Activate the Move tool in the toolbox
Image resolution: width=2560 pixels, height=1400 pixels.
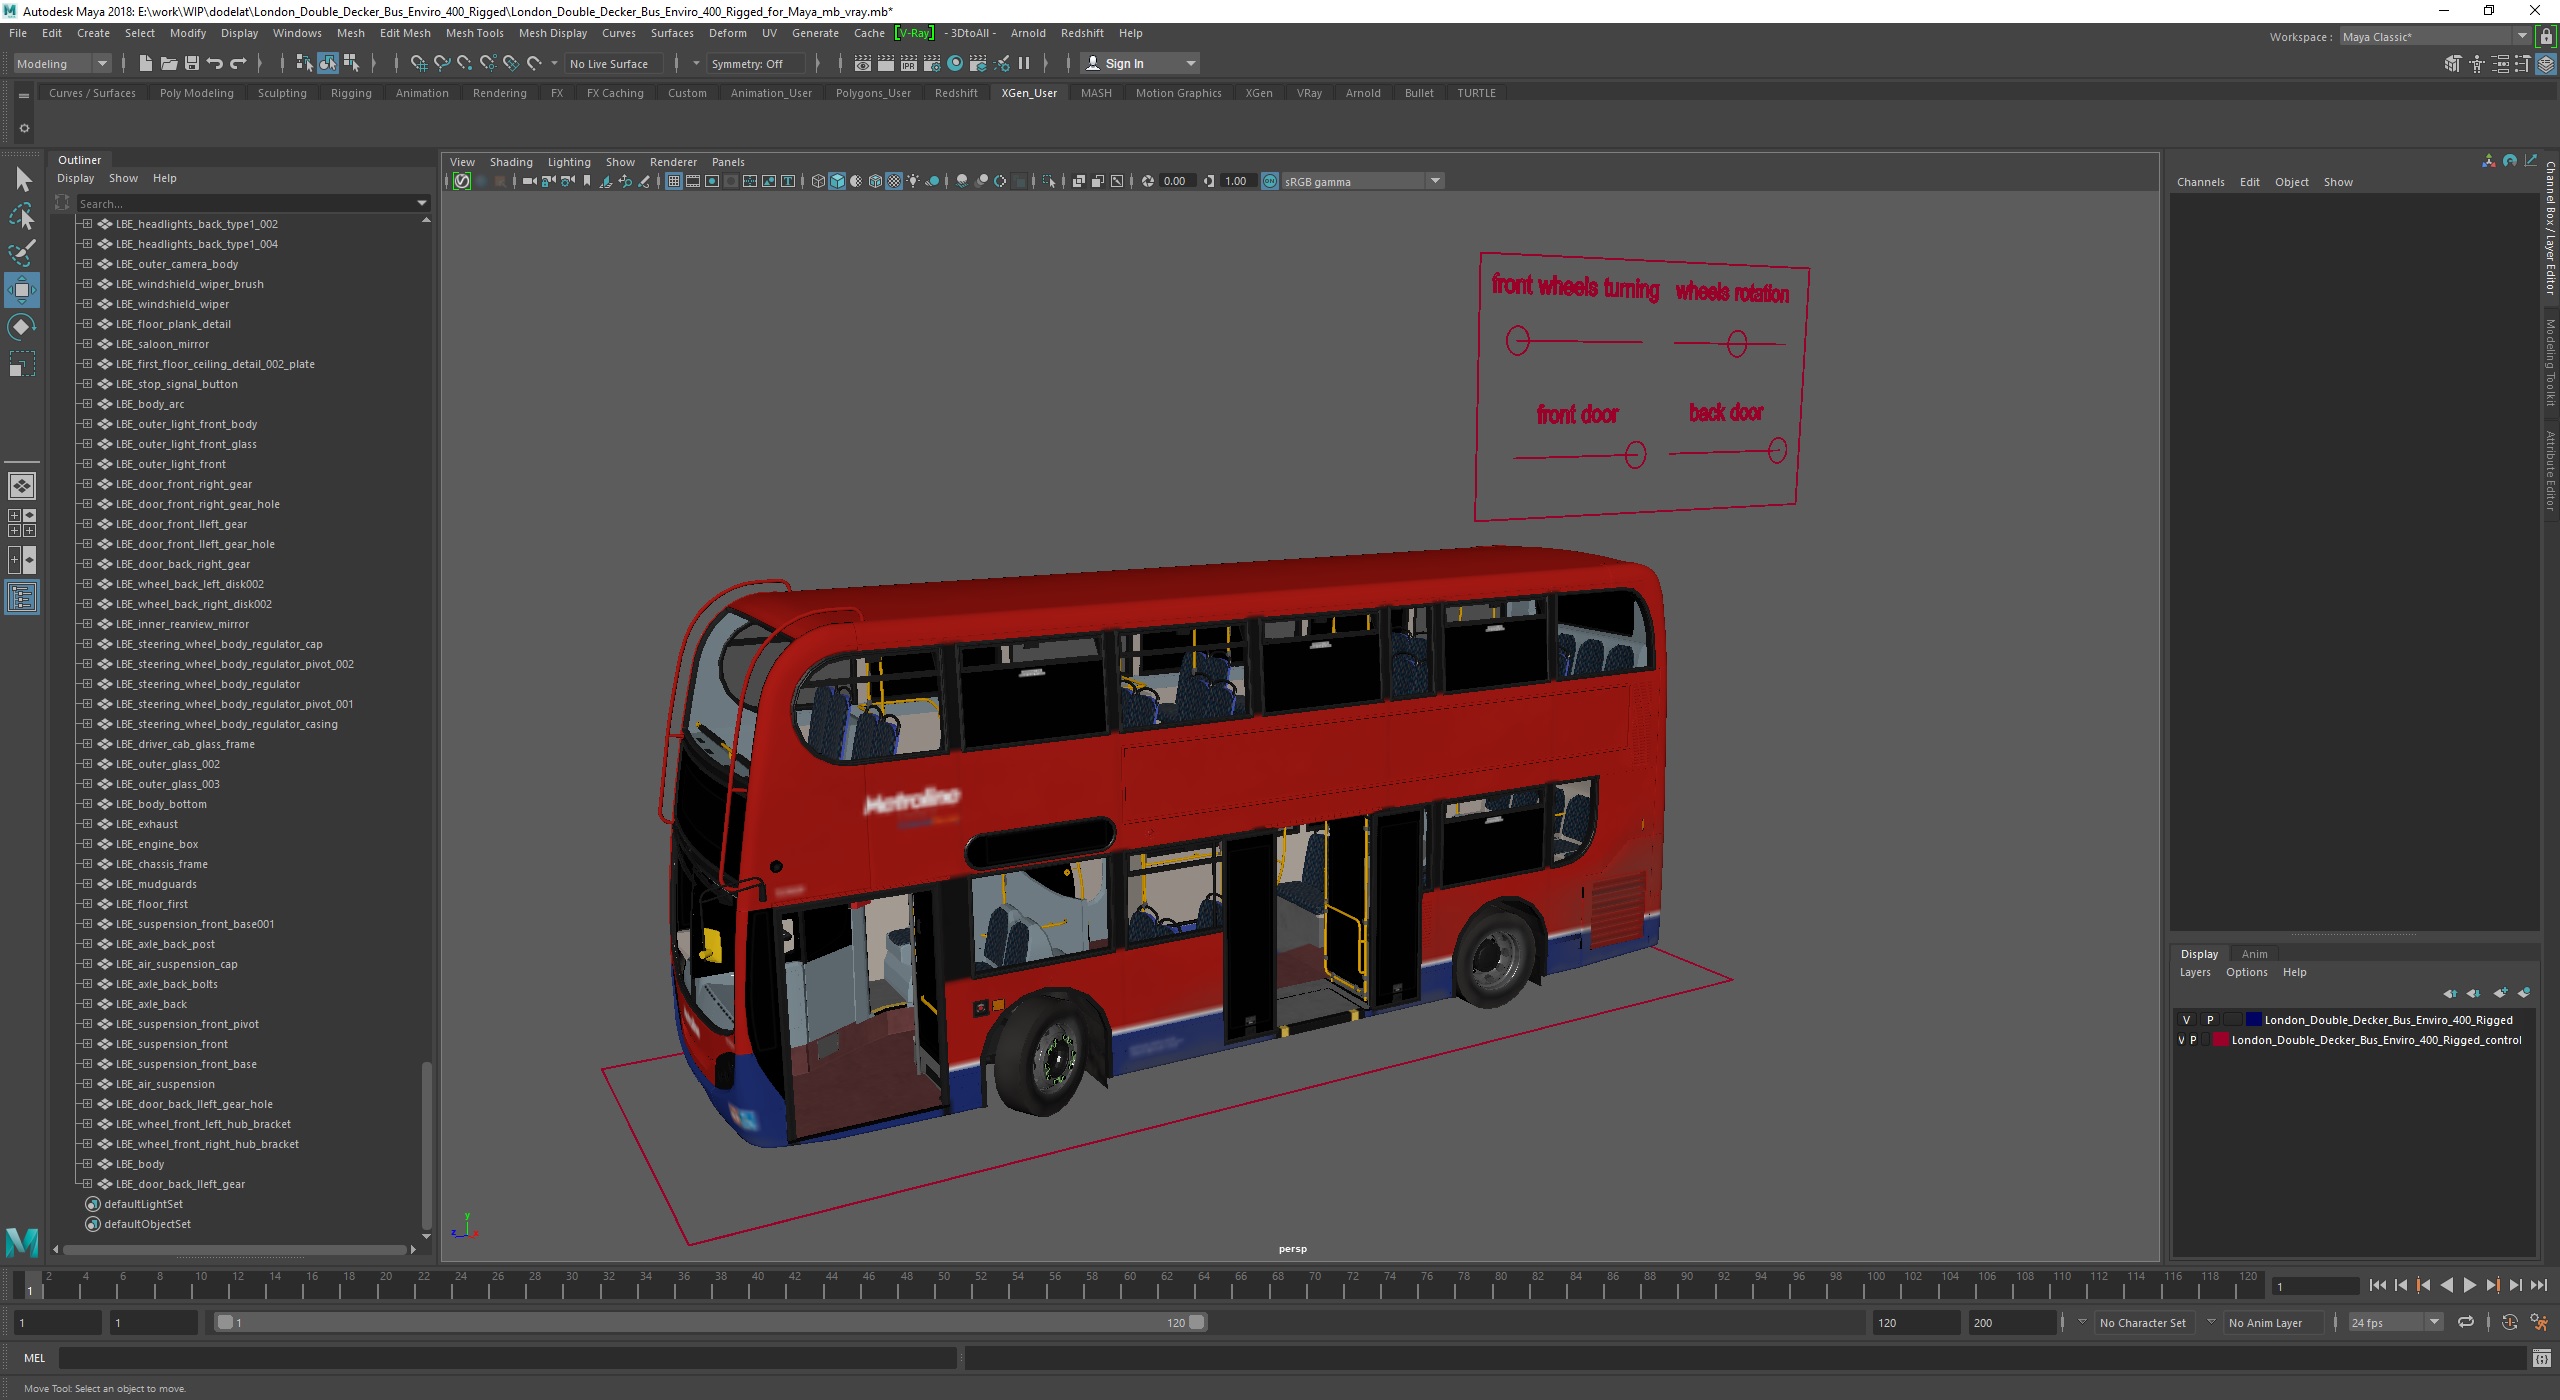pos(22,290)
